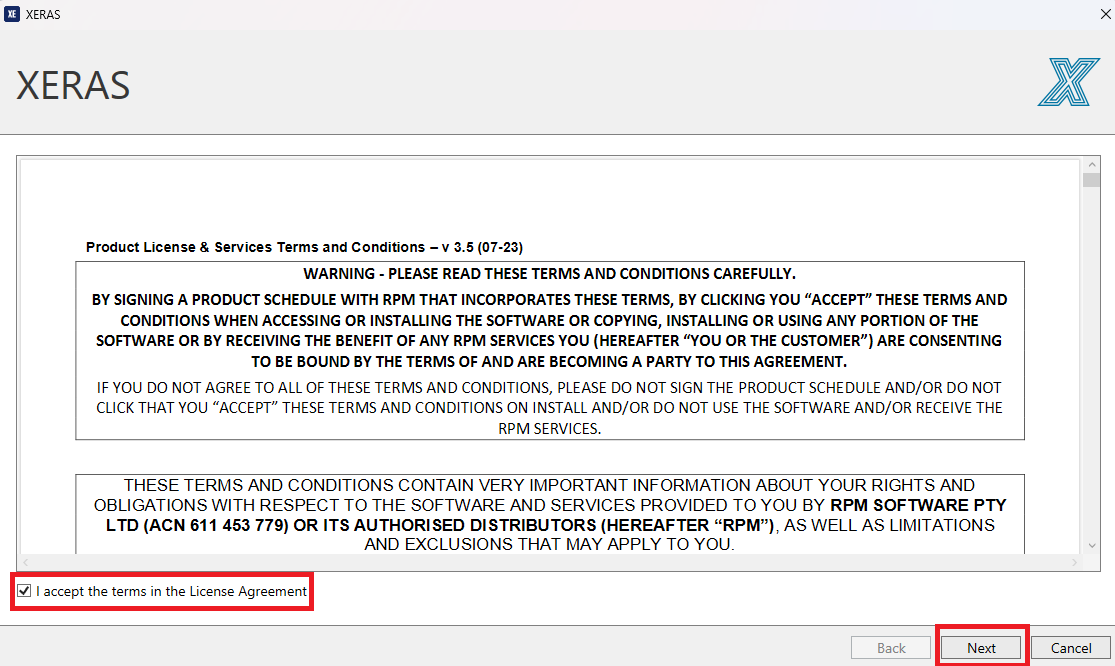This screenshot has height=666, width=1115.
Task: Click the XERAS title text in the header
Action: point(72,86)
